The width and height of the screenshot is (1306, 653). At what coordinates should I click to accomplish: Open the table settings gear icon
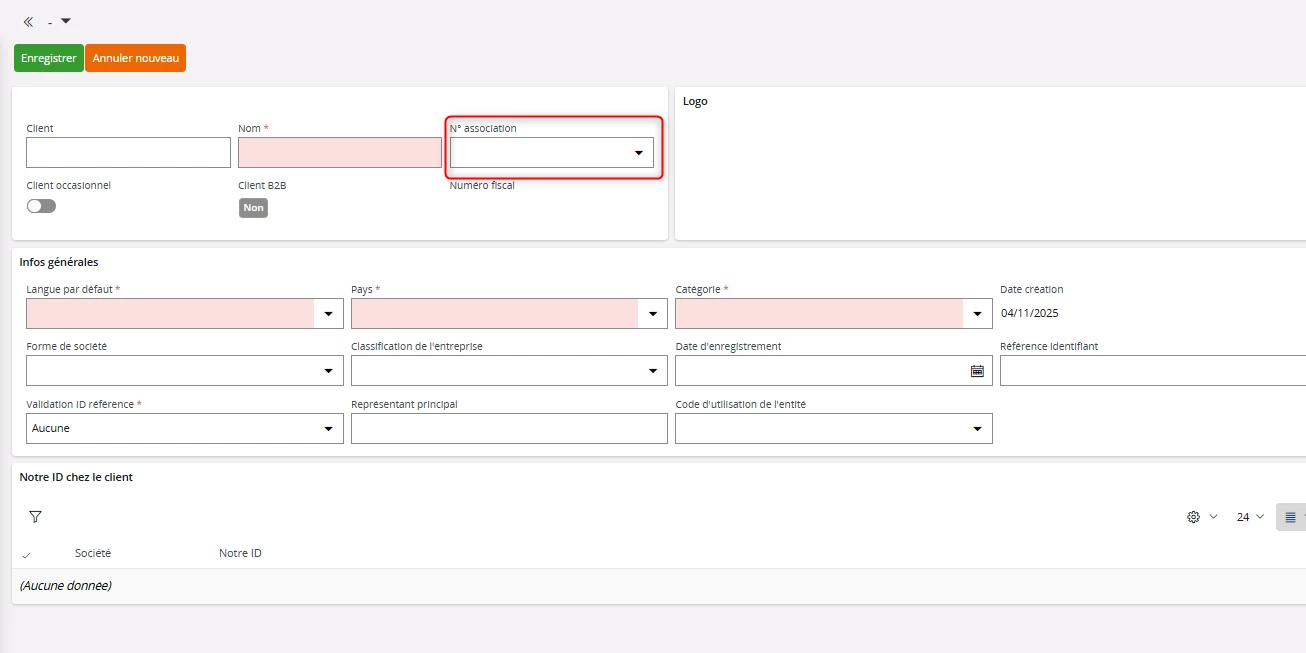tap(1193, 517)
